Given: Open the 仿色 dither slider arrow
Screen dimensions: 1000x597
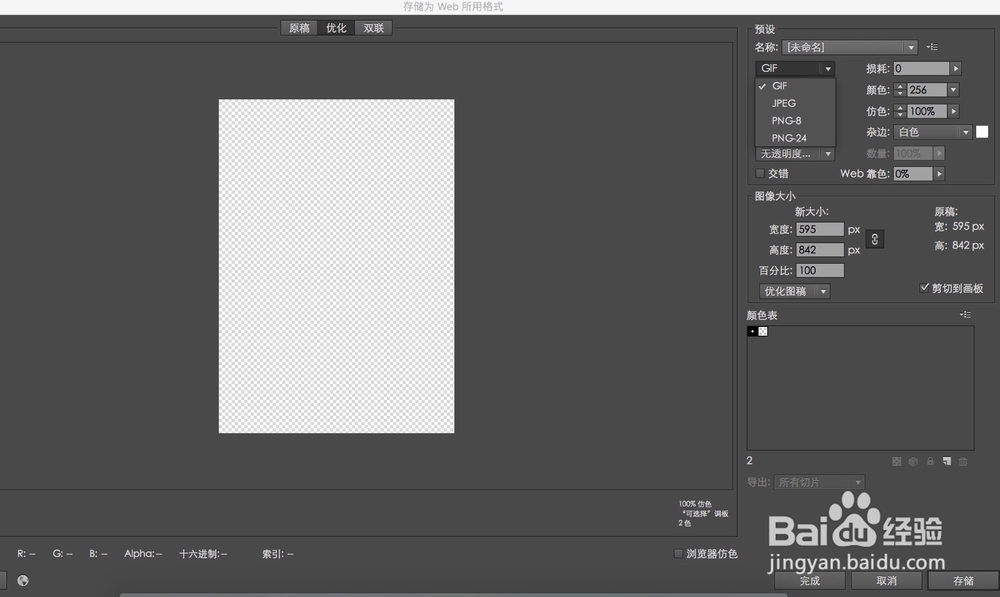Looking at the screenshot, I should tap(953, 111).
